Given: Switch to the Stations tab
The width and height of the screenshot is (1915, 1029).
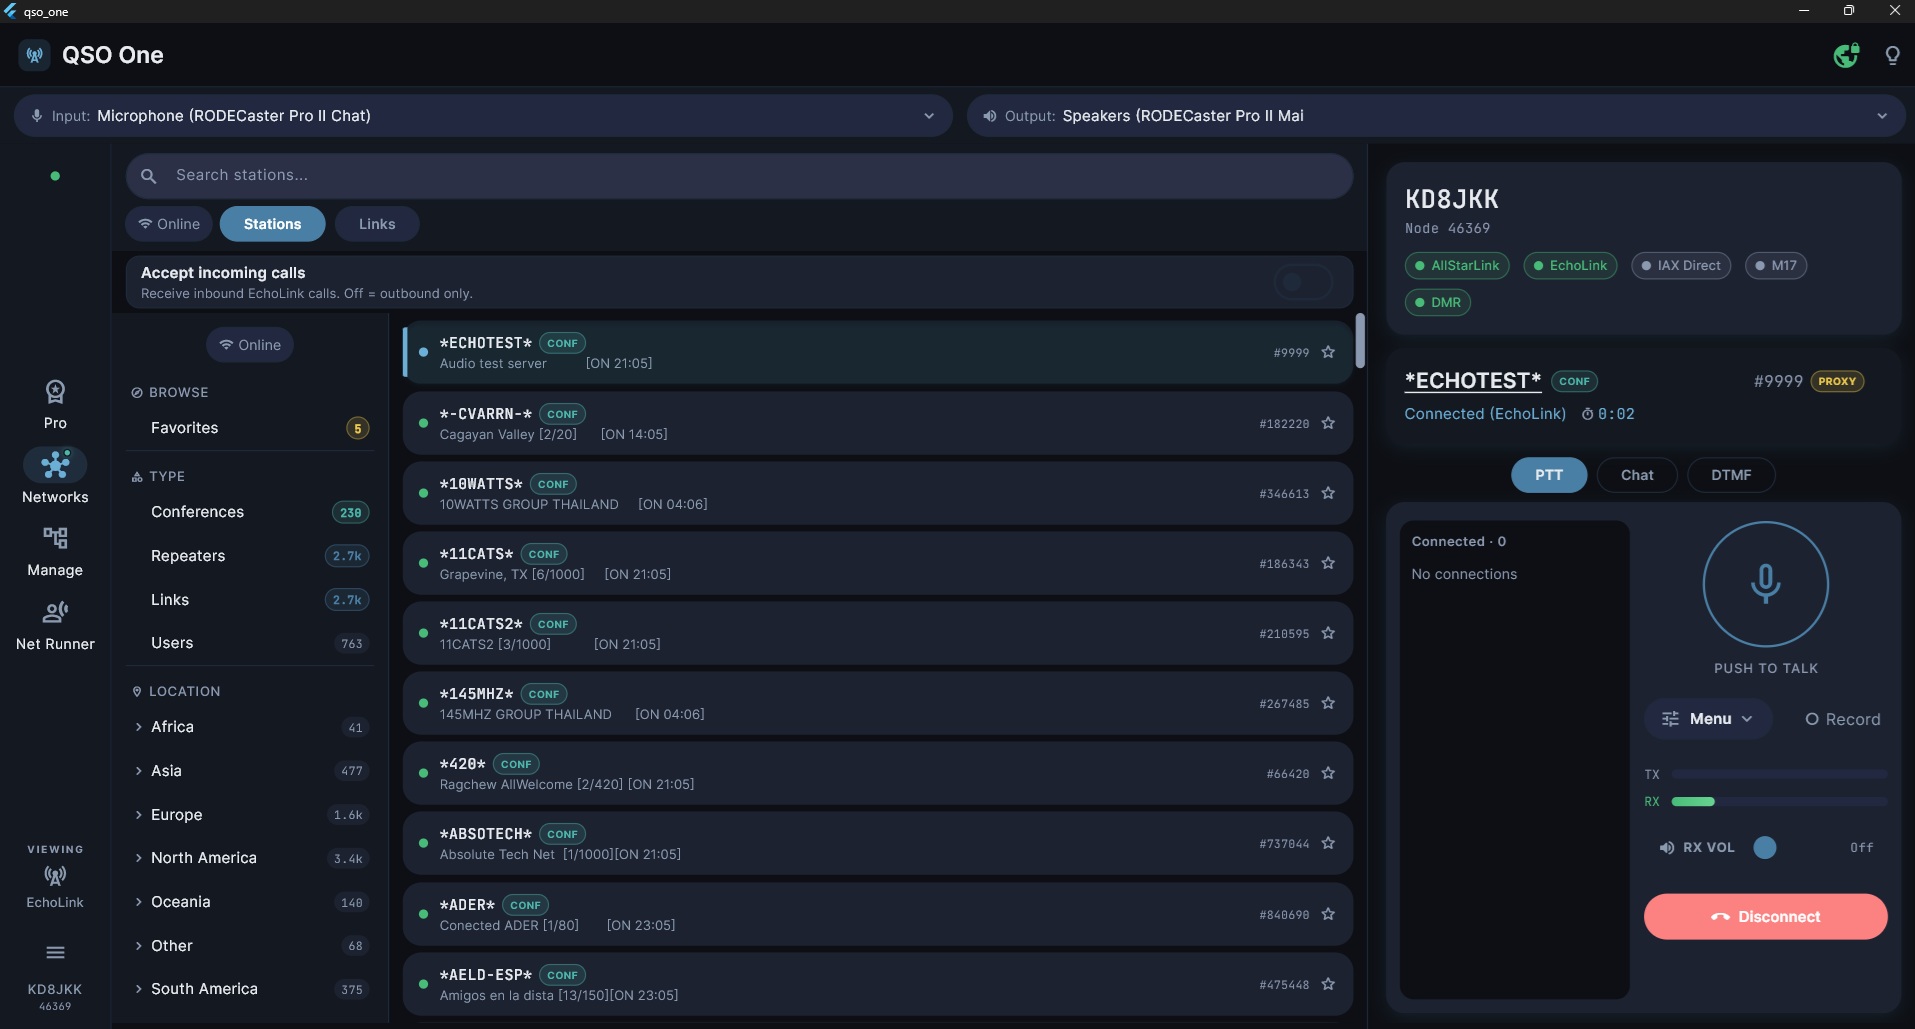Looking at the screenshot, I should pyautogui.click(x=272, y=224).
